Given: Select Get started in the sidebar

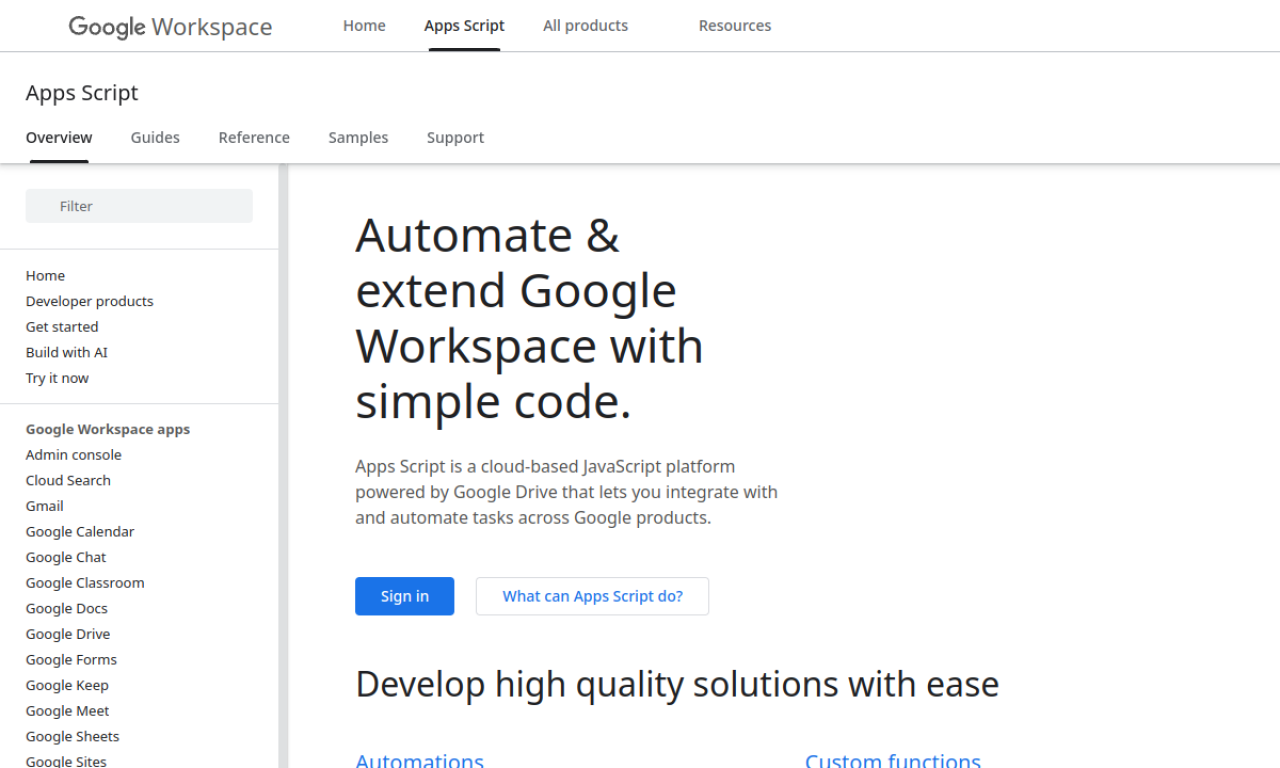Looking at the screenshot, I should pyautogui.click(x=62, y=326).
